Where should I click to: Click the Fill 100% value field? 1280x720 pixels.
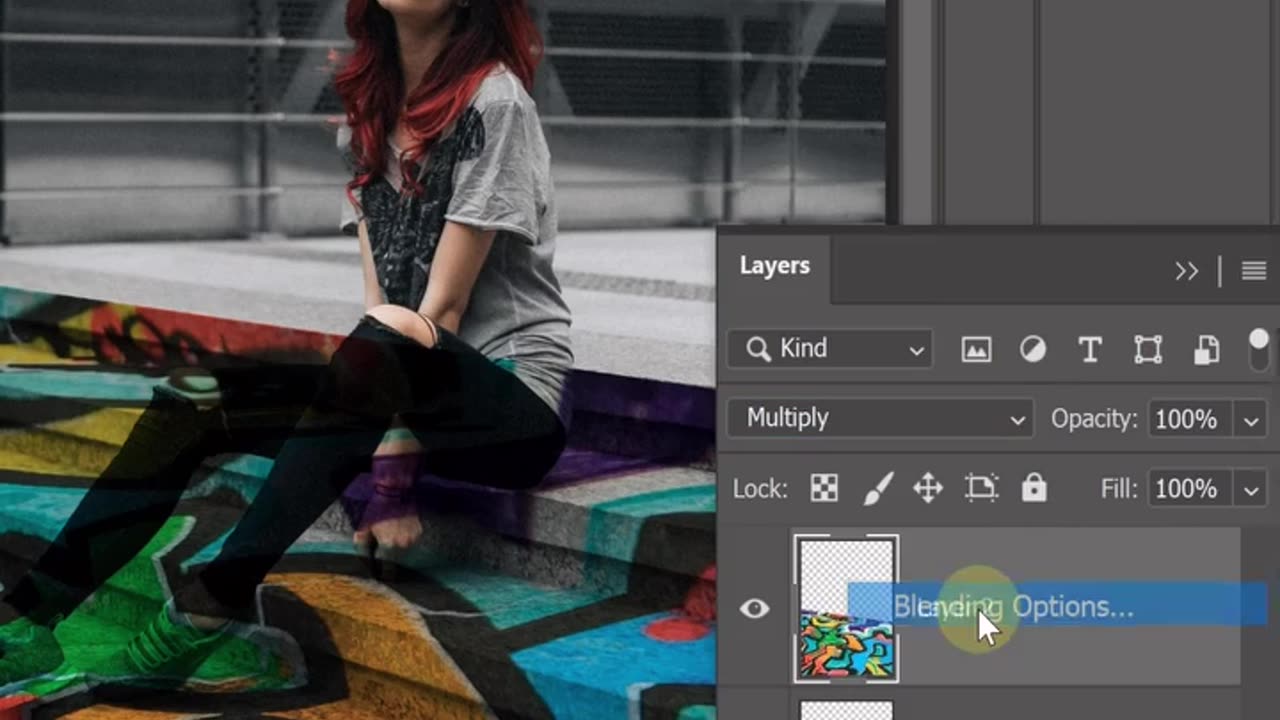point(1192,490)
